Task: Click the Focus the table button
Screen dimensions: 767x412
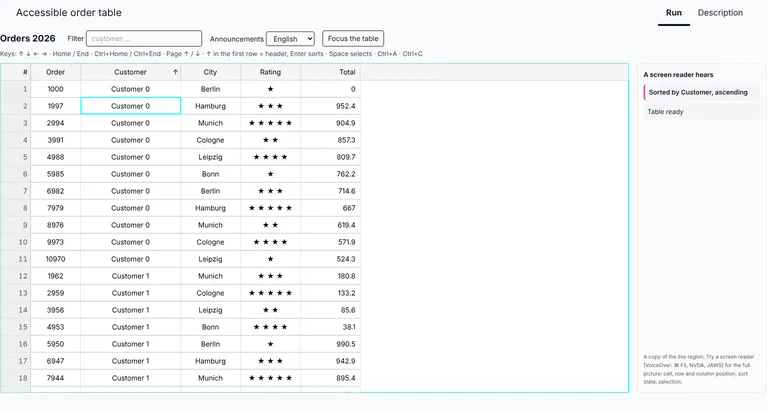Action: (353, 39)
